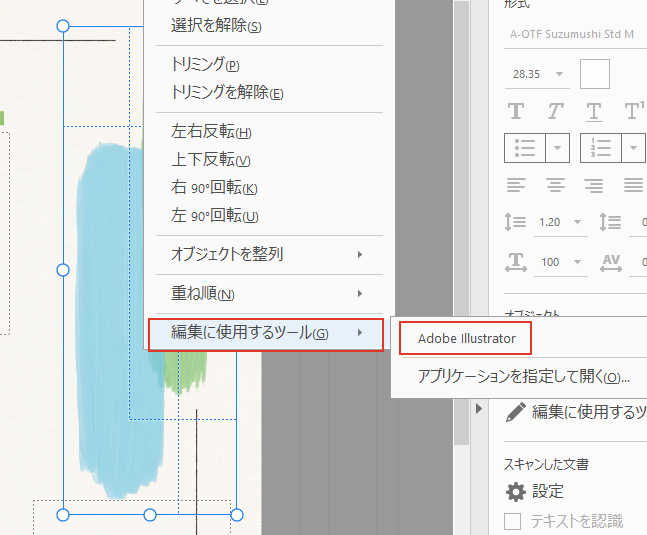Align text right
This screenshot has height=535, width=647.
pos(594,185)
